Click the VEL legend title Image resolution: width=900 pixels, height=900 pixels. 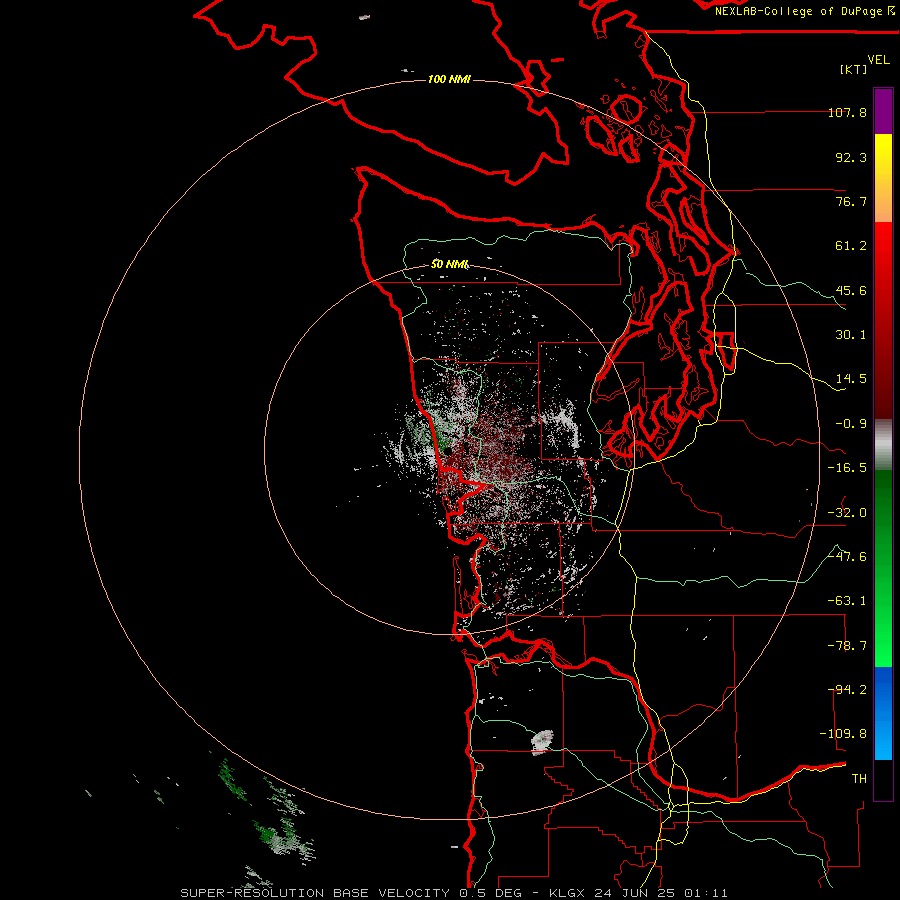(878, 60)
